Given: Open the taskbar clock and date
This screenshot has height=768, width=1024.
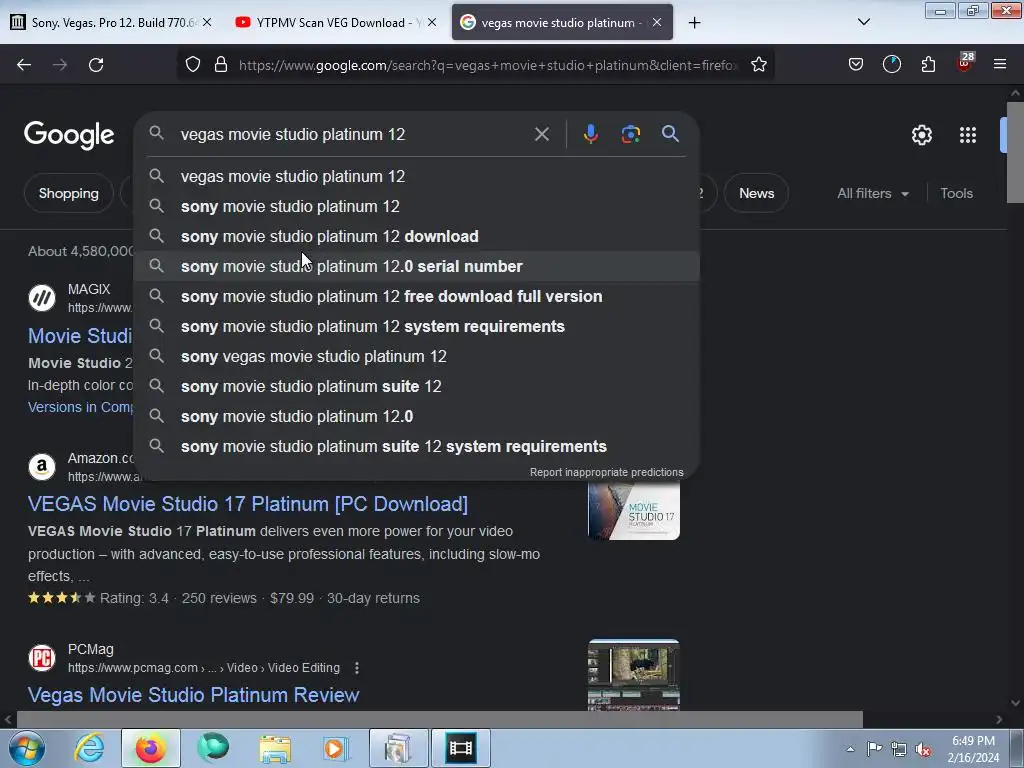Looking at the screenshot, I should 973,749.
